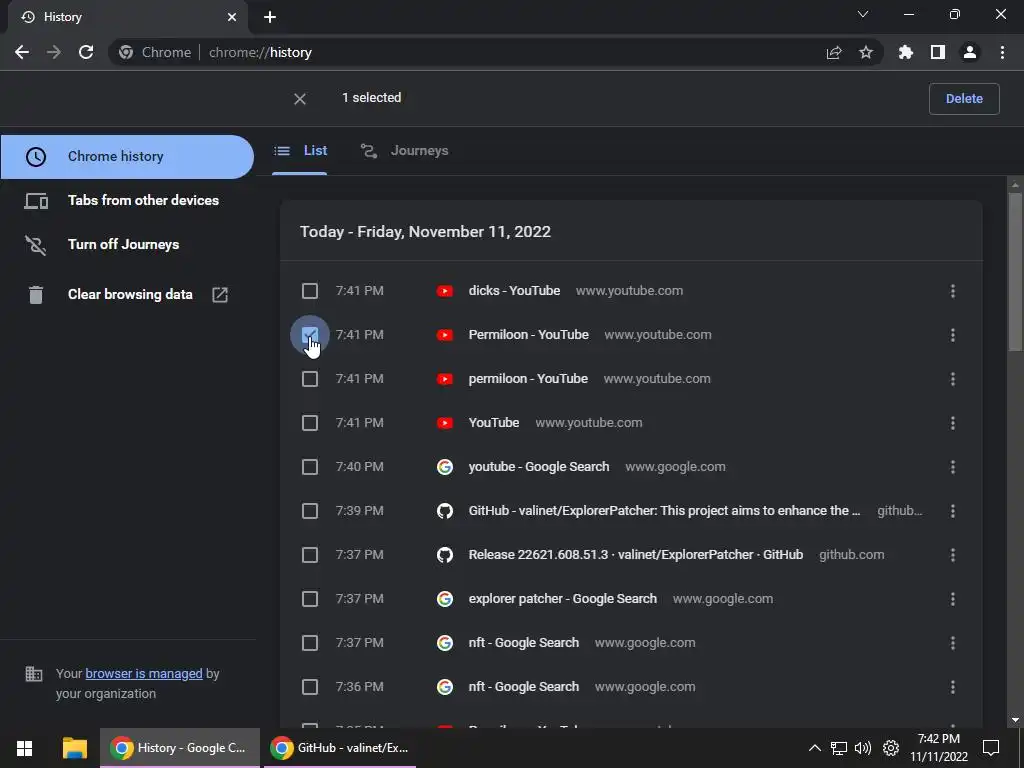Uncheck the Permiloon - YouTube checkbox
This screenshot has height=768, width=1024.
[310, 335]
